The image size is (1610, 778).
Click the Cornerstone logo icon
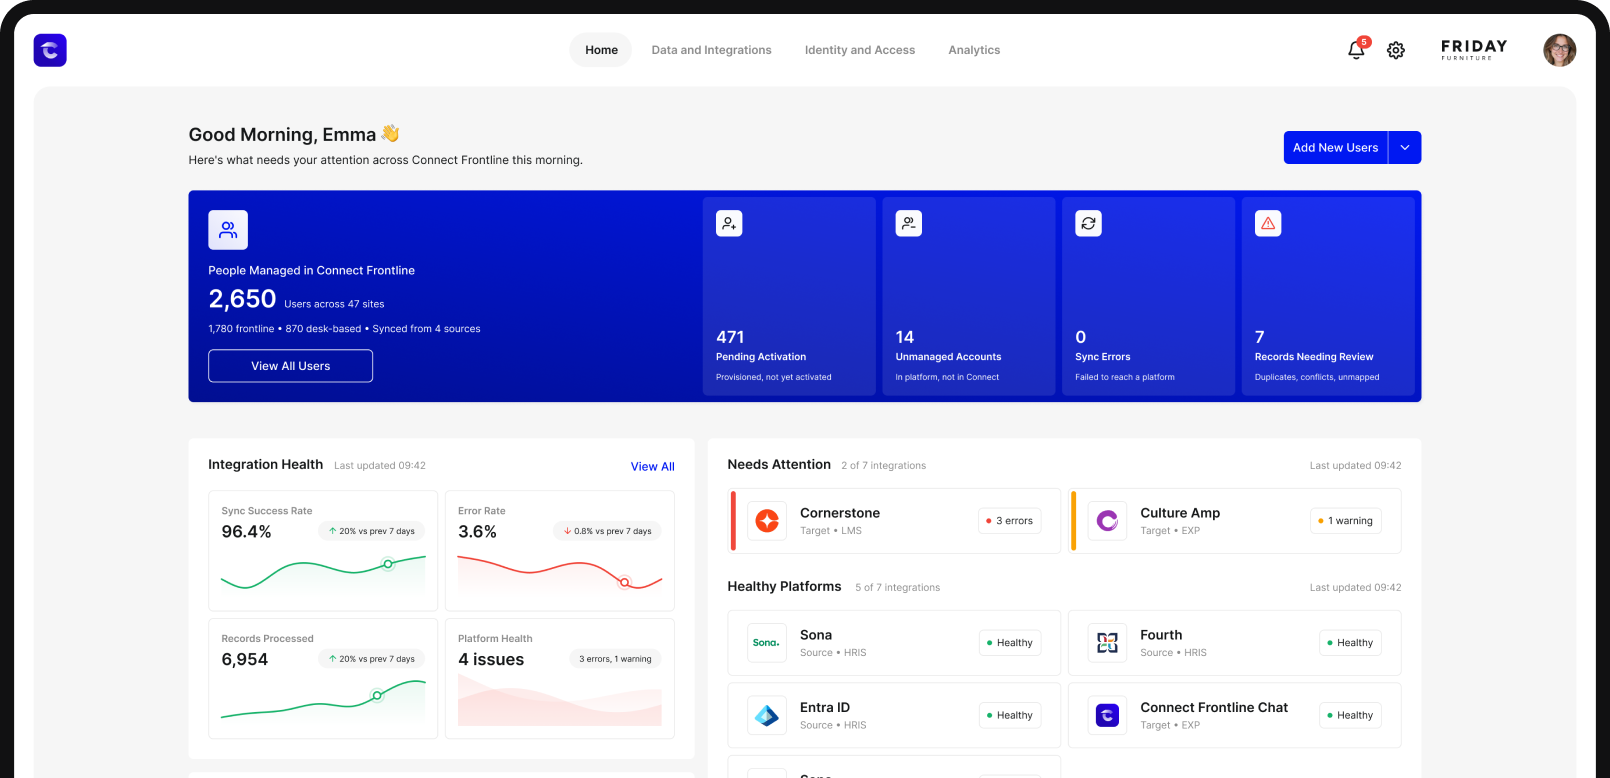(767, 521)
